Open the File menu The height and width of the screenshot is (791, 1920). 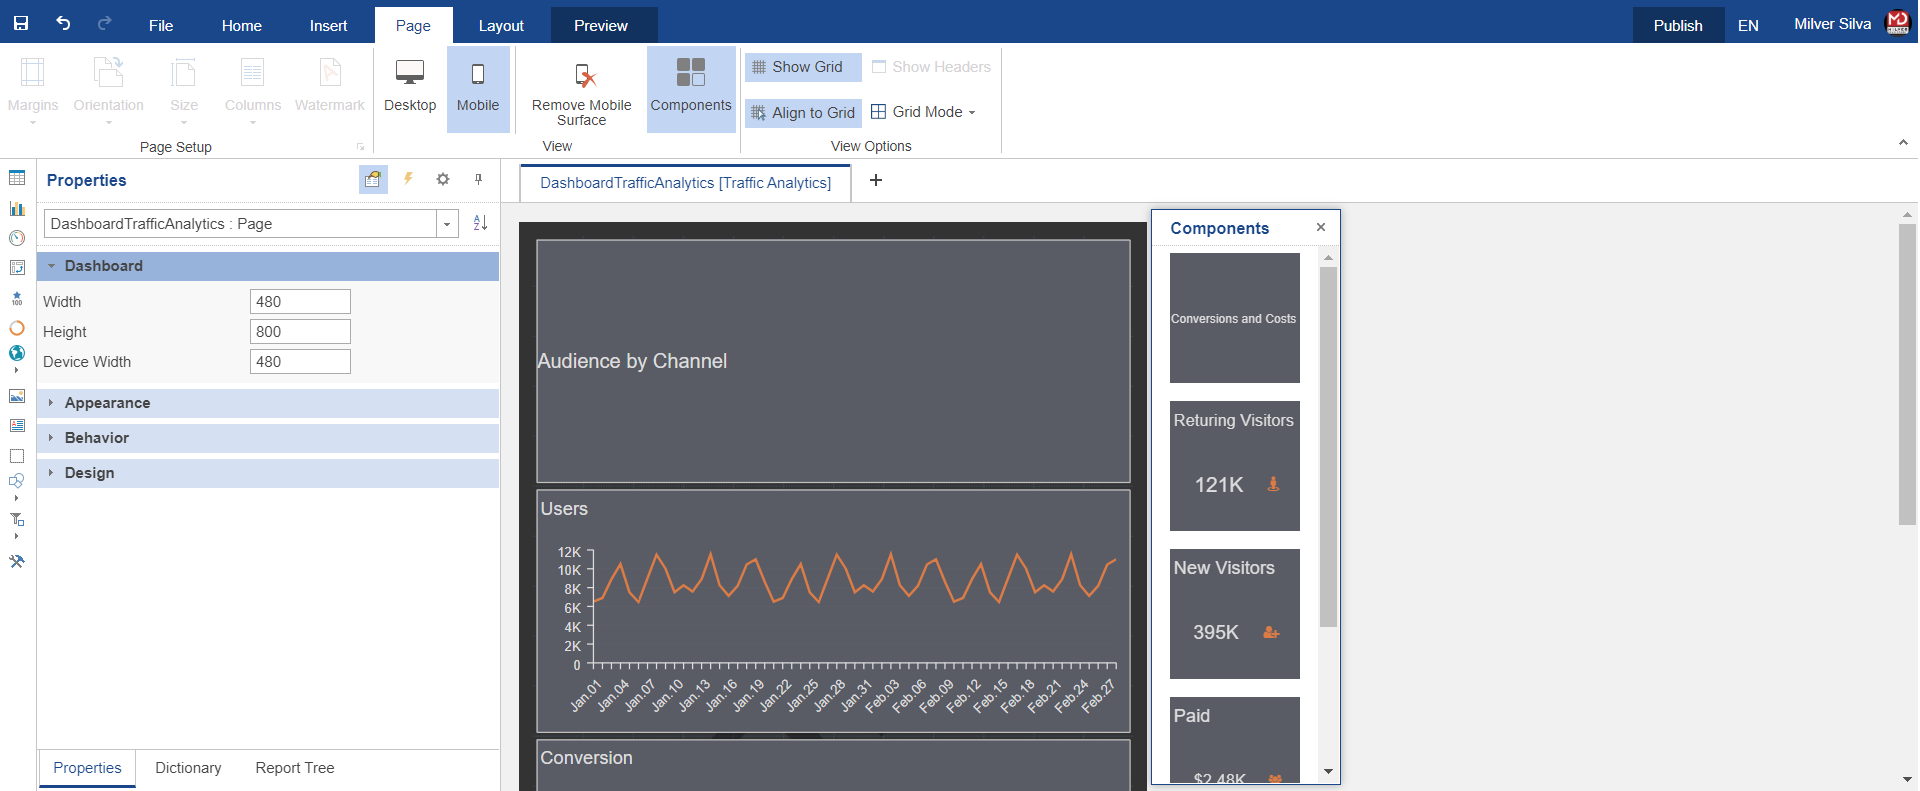tap(161, 26)
